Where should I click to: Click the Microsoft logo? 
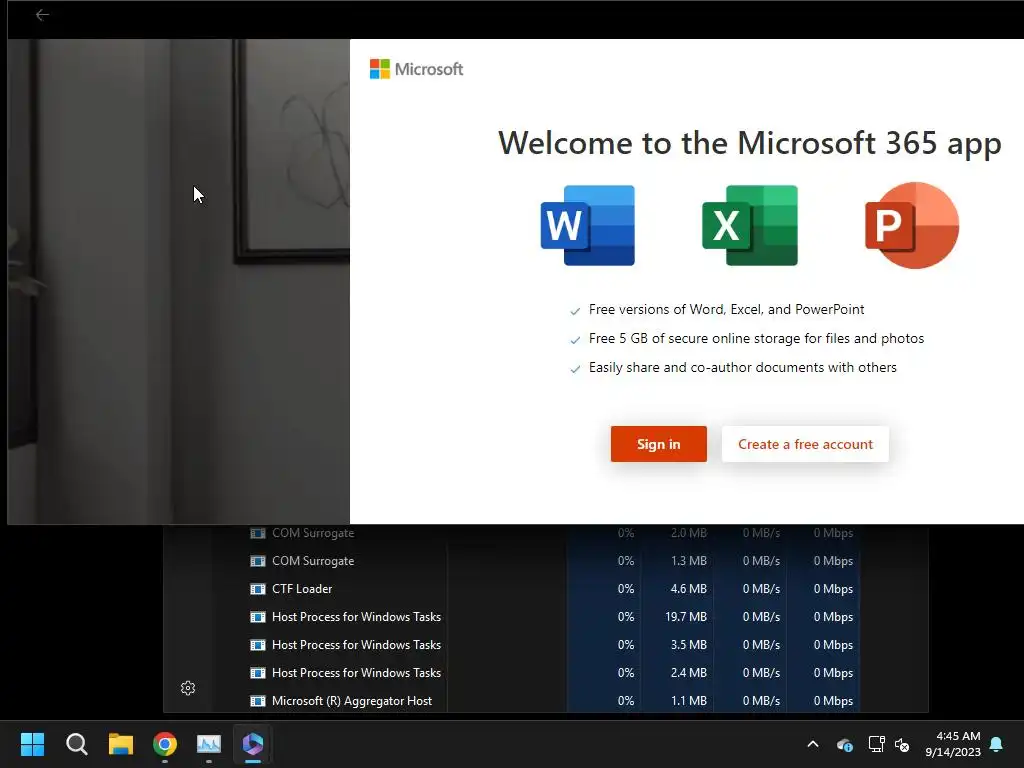tap(416, 69)
